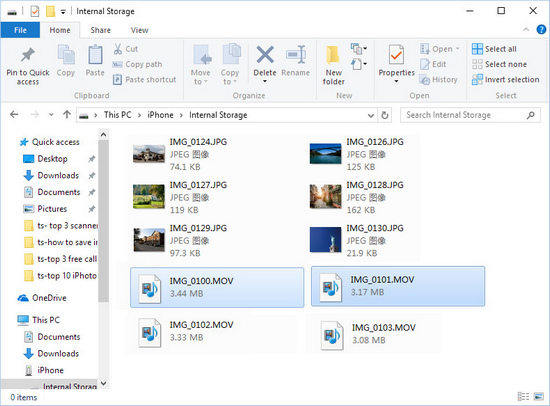Go up one folder level arrow
Viewport: 550px width, 406px height.
(x=67, y=114)
